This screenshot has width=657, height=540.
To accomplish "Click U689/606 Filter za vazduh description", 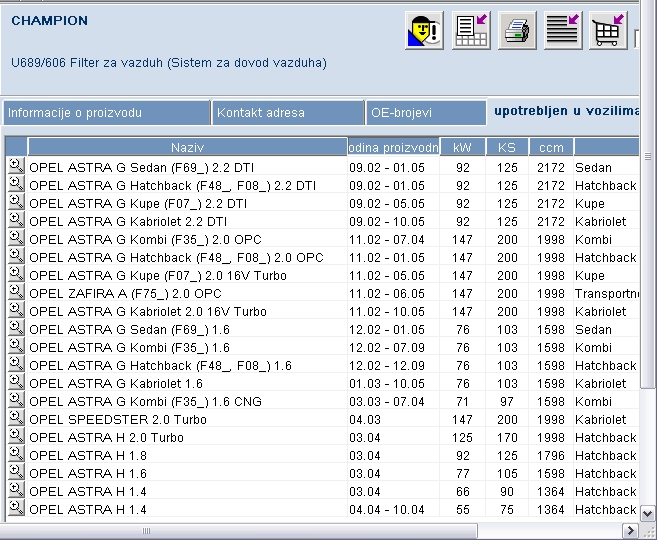I will 169,62.
